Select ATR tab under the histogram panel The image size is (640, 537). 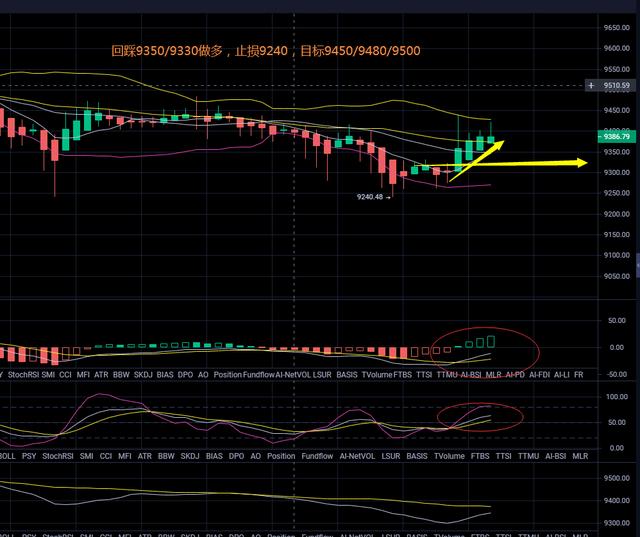[101, 375]
